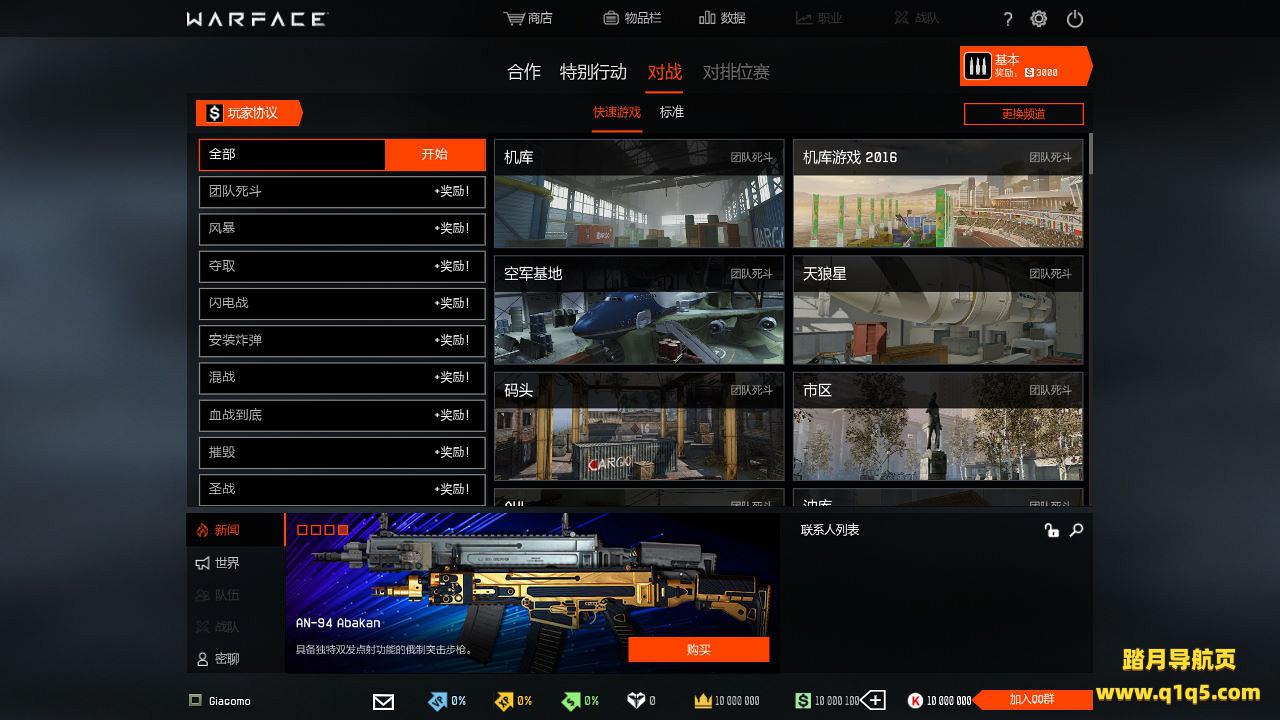Open the mail envelope icon
Screen dimensions: 1280x720
click(383, 701)
